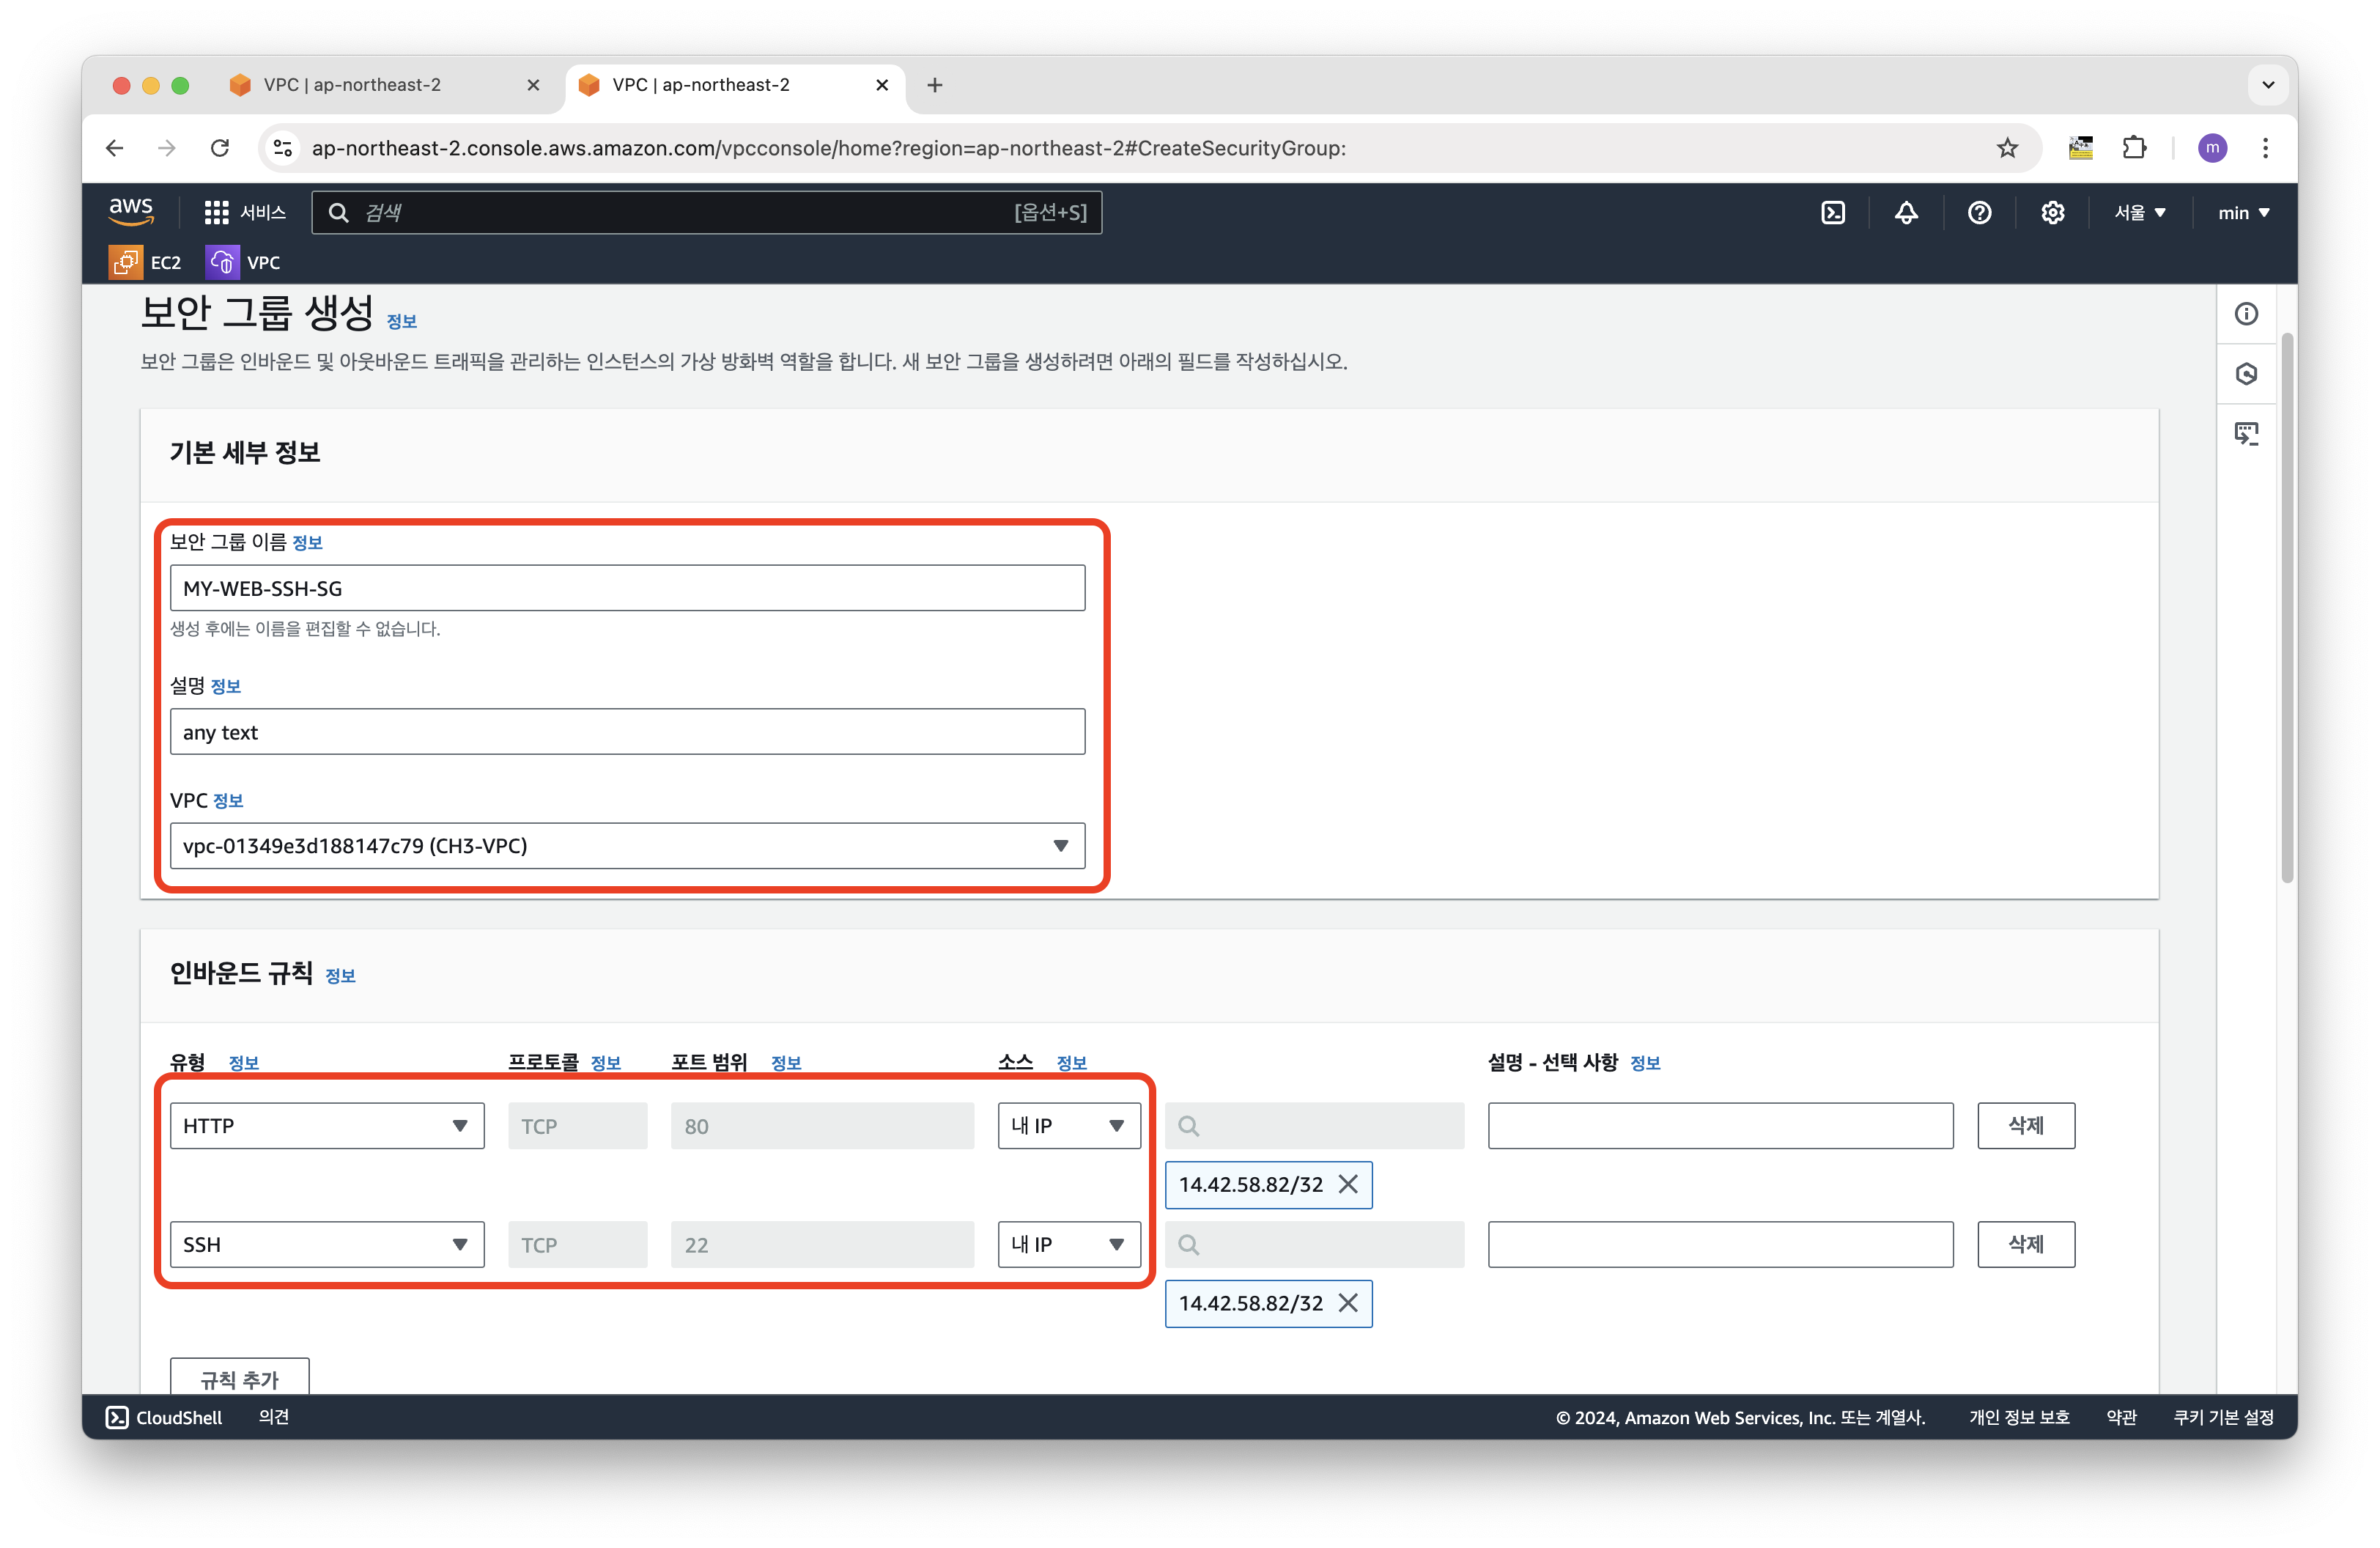Click the security group name input field
The image size is (2380, 1548).
pyautogui.click(x=627, y=588)
